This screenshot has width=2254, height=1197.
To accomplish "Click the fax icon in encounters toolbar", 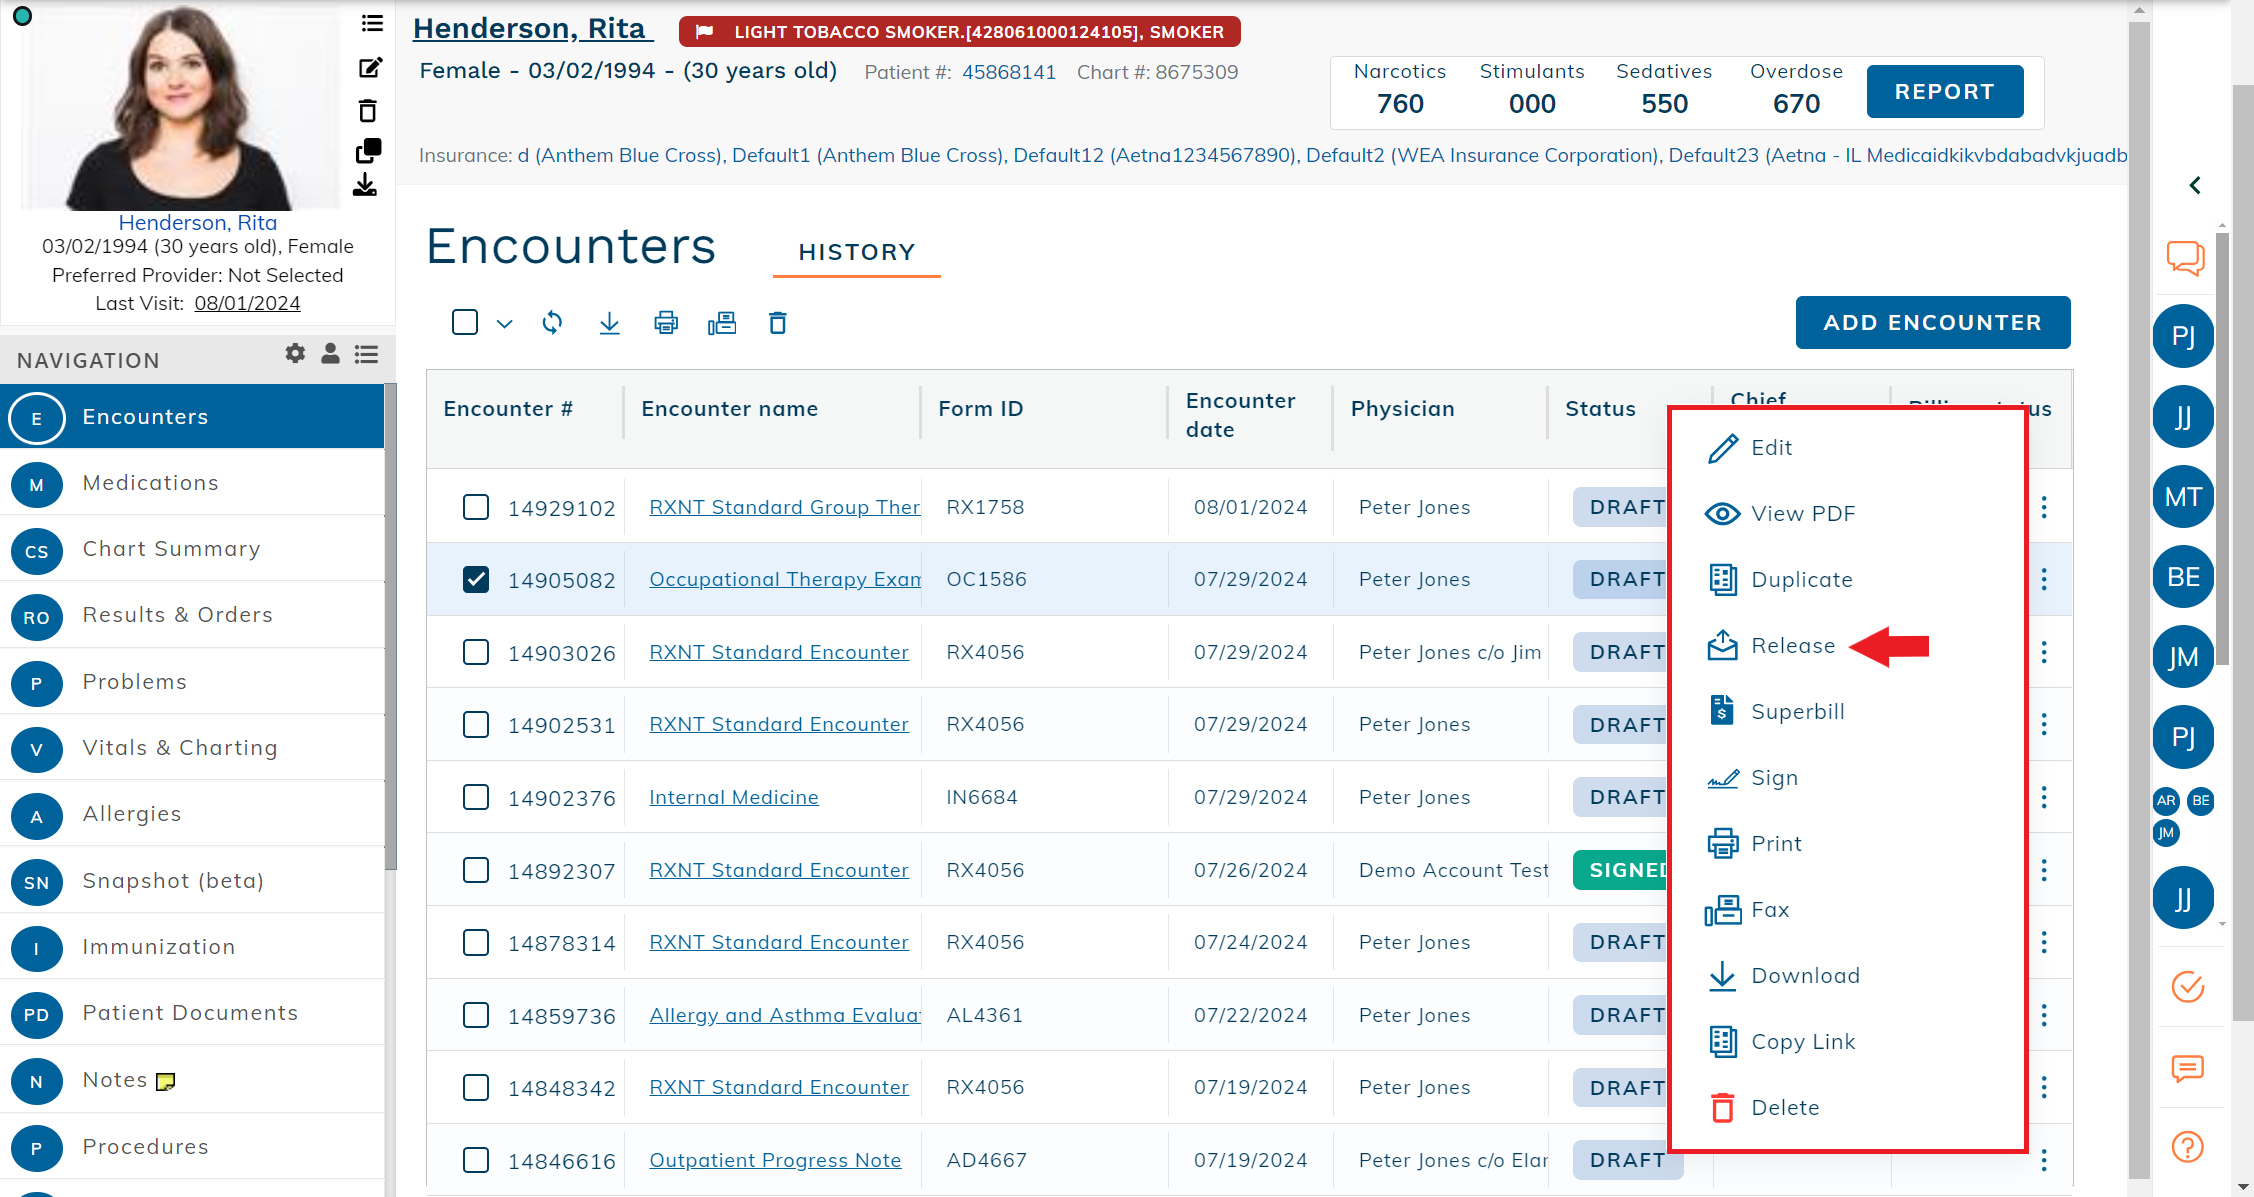I will coord(721,323).
